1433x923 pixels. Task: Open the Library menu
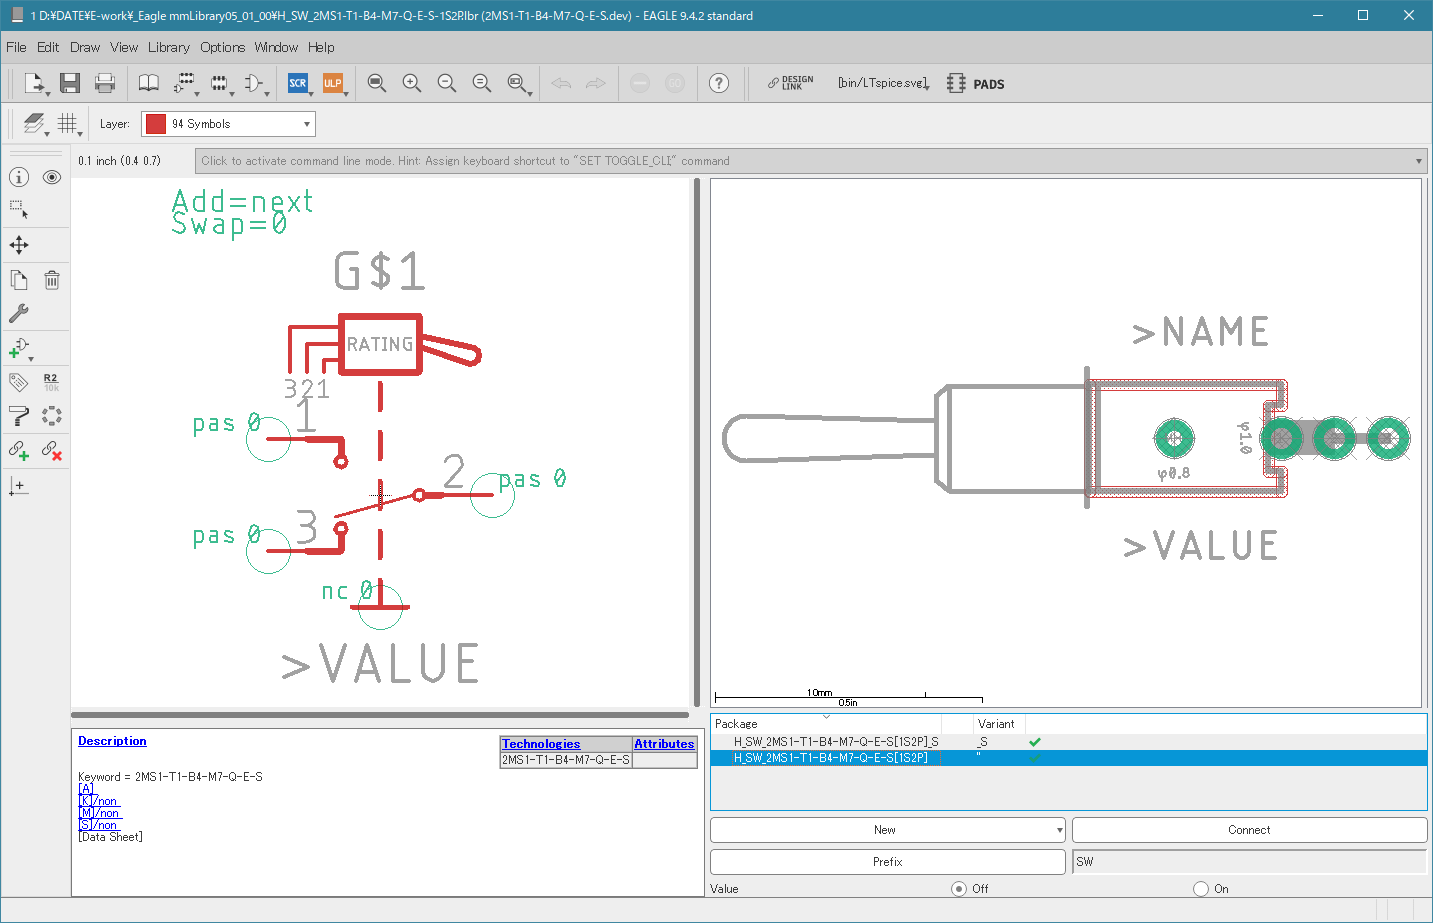coord(168,47)
